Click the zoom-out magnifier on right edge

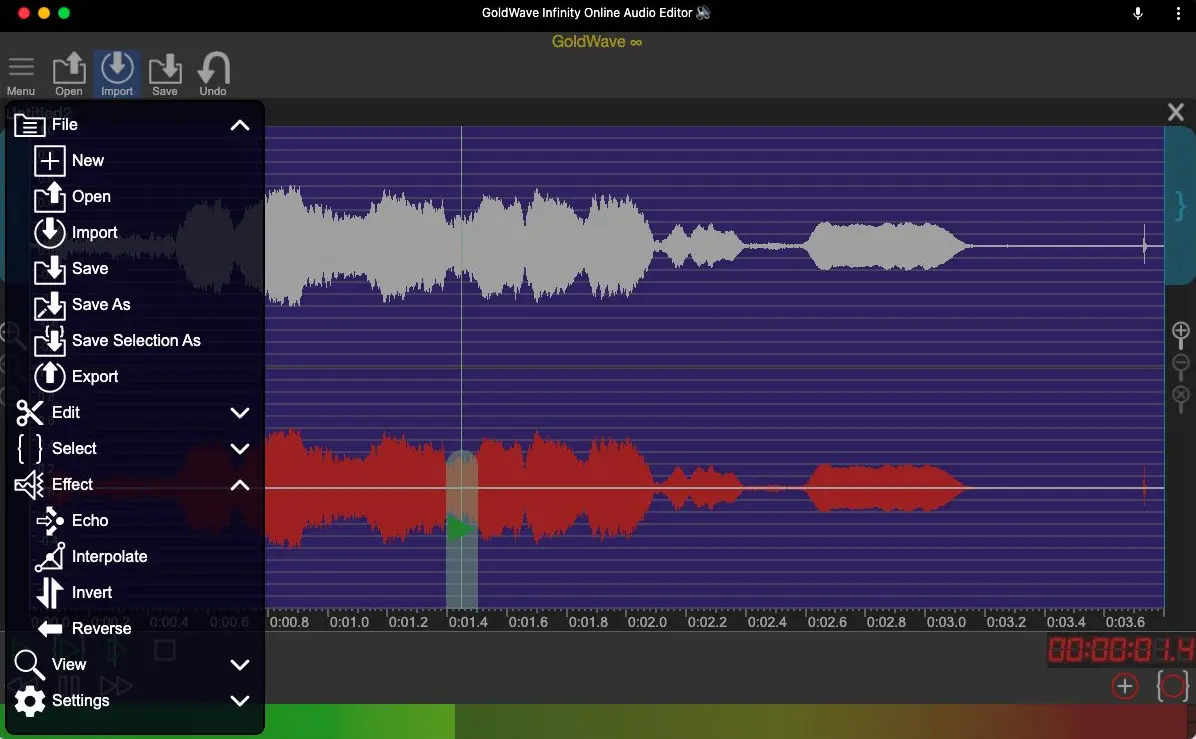1180,366
